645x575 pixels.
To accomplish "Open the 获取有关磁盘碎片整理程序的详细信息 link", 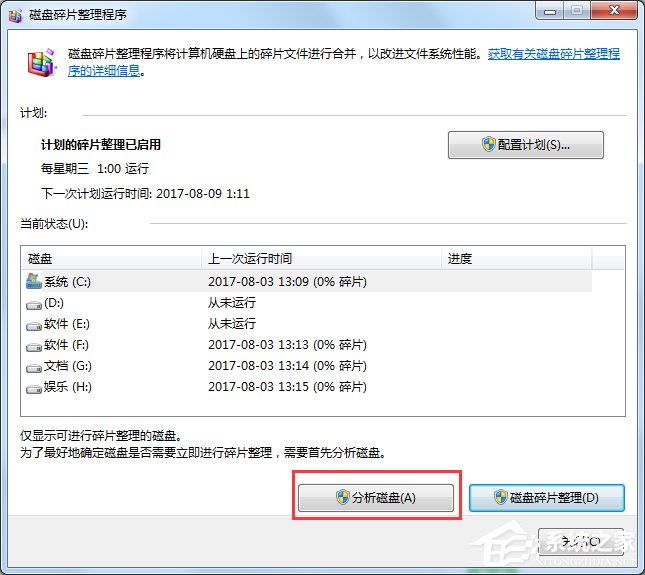I will [x=554, y=54].
